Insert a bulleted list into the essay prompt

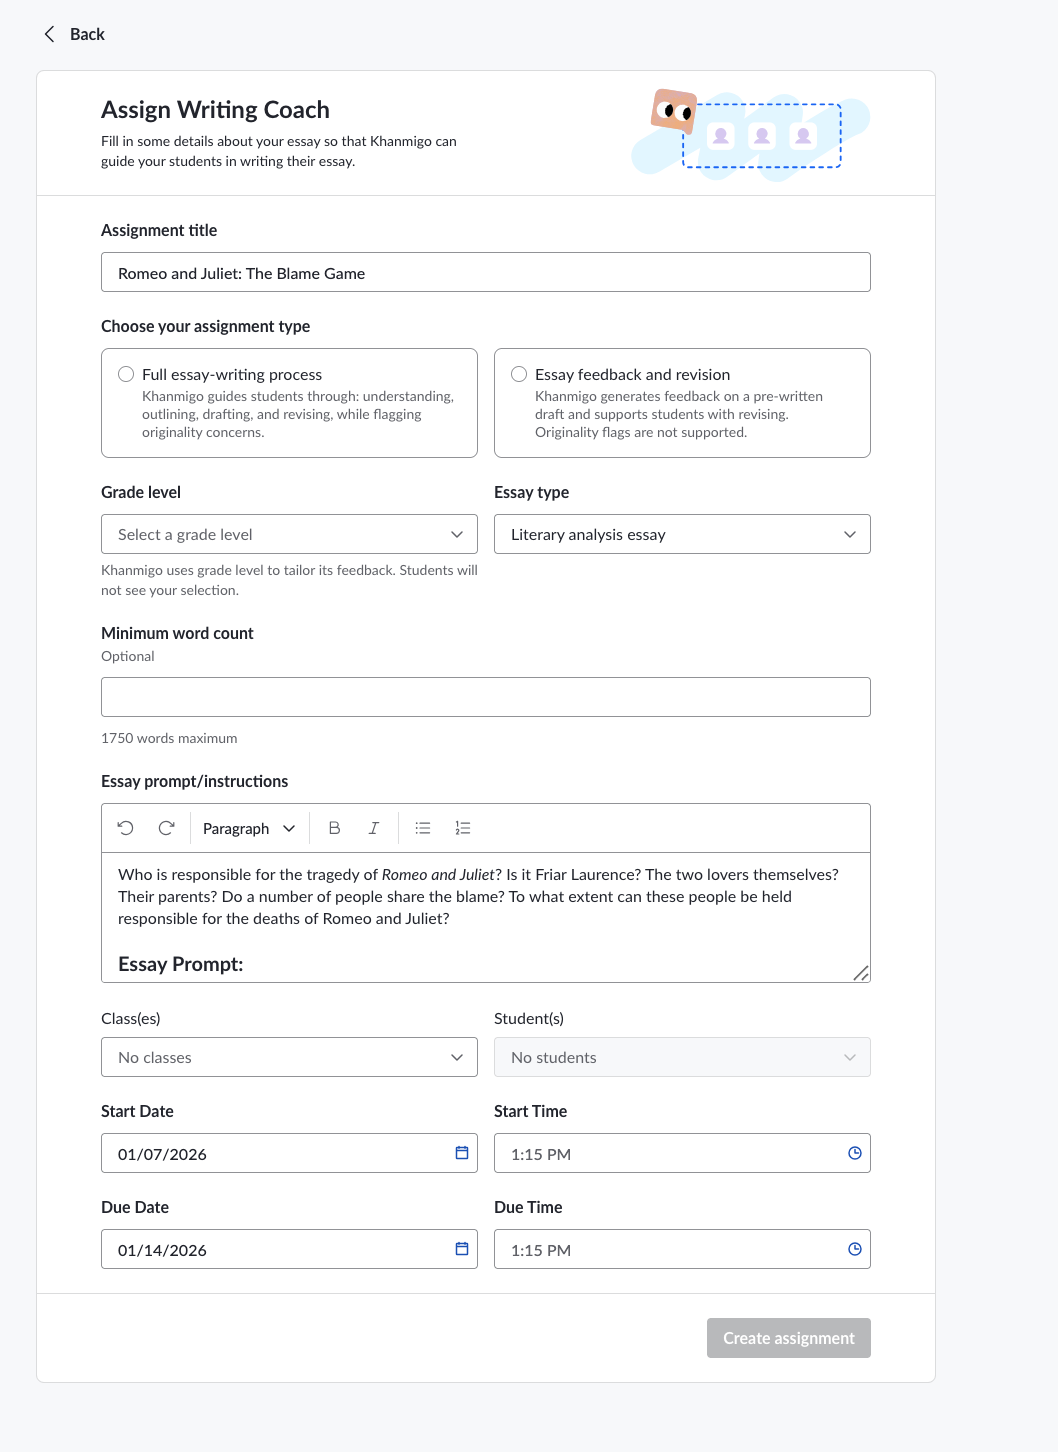click(422, 827)
